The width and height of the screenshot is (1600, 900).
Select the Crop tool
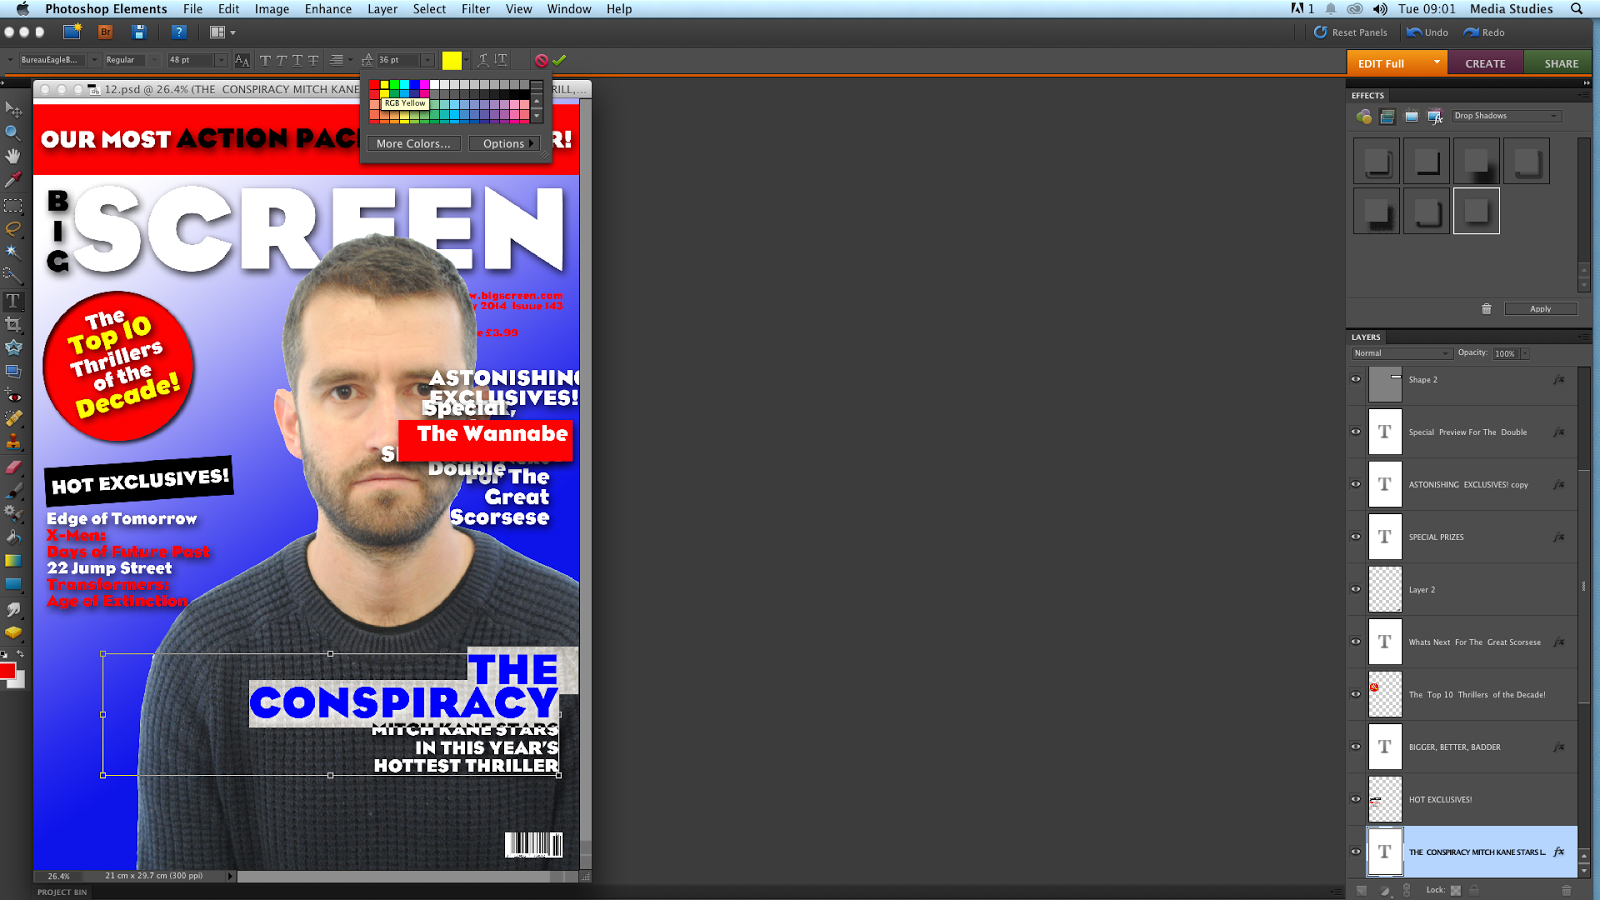click(x=13, y=324)
